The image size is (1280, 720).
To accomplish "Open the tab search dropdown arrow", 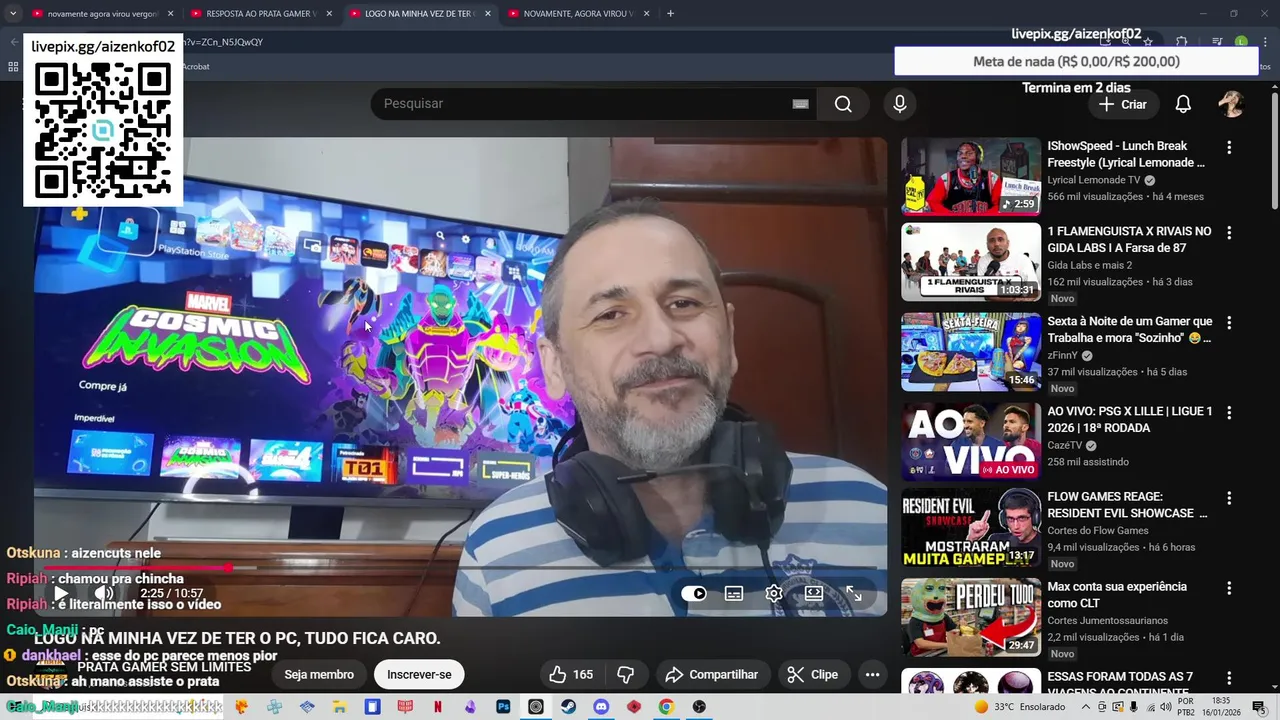I will [x=12, y=14].
